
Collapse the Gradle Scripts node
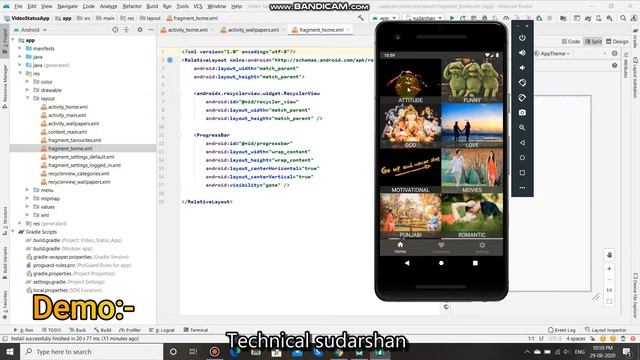[13, 231]
